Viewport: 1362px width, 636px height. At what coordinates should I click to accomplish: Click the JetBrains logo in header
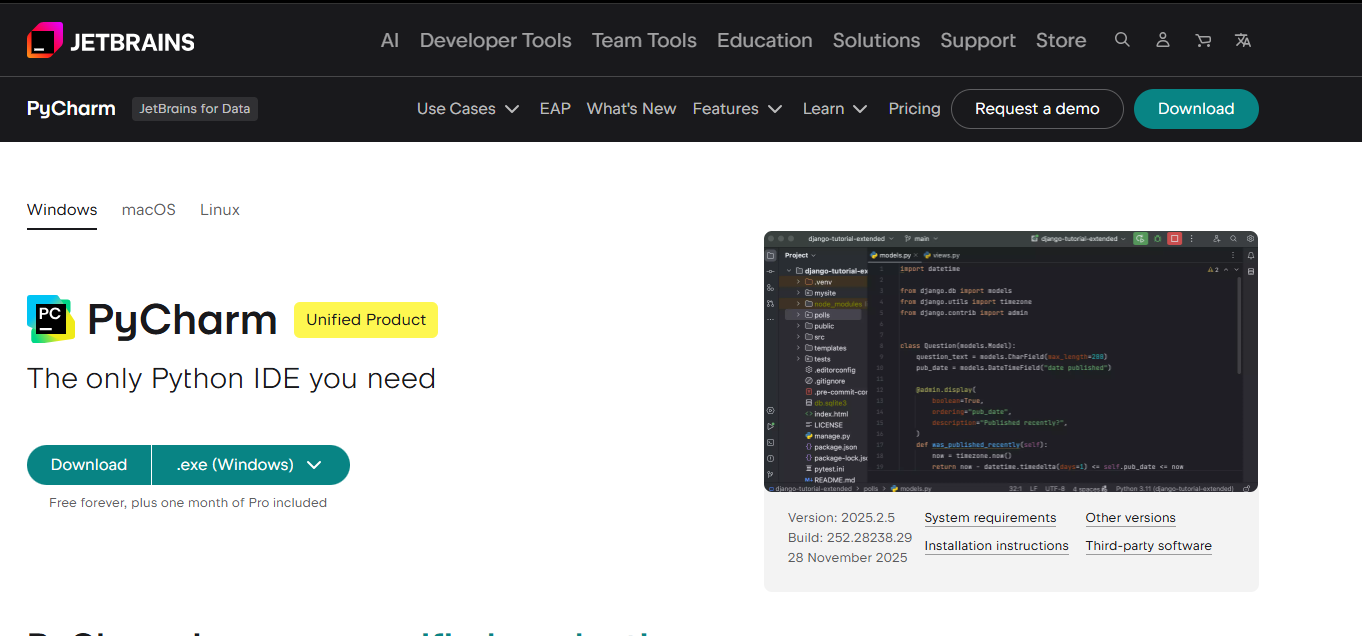coord(111,41)
